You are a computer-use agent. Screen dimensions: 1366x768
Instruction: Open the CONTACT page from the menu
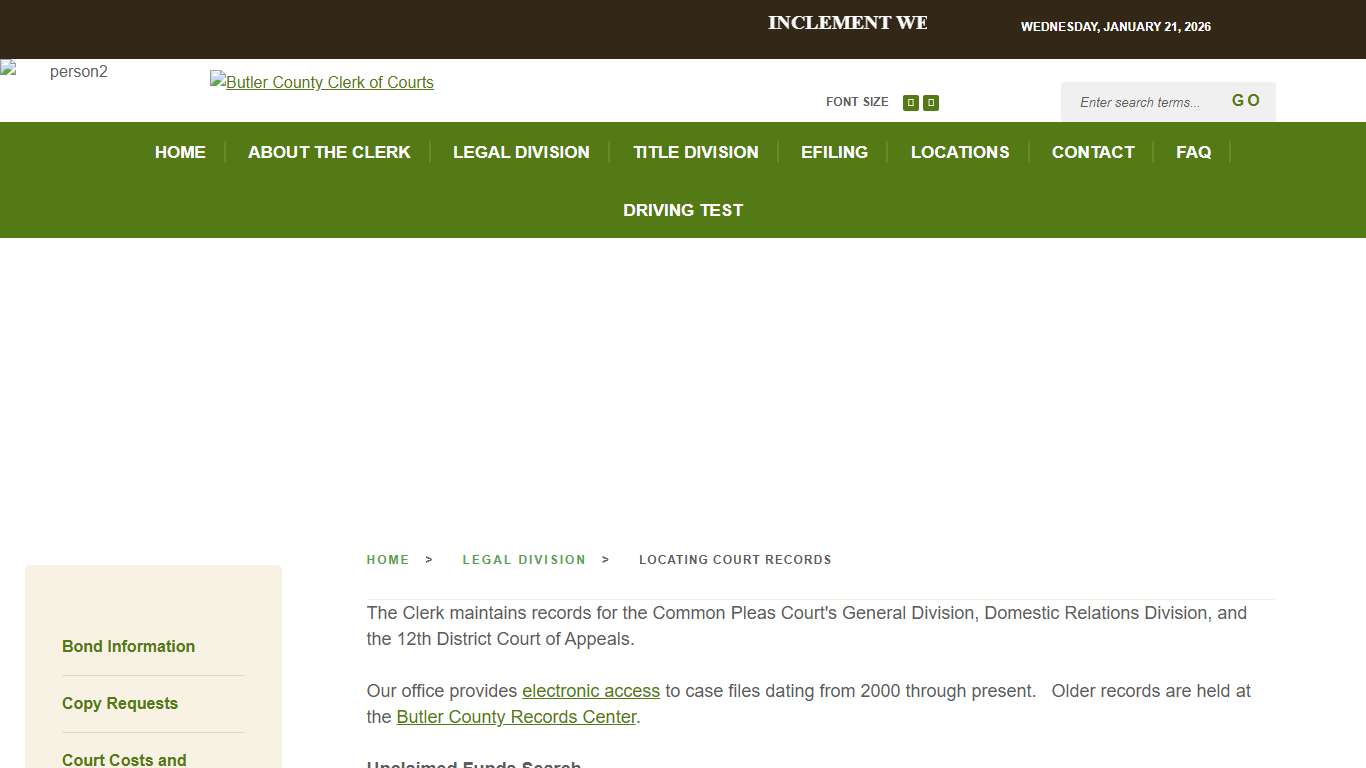pyautogui.click(x=1092, y=152)
